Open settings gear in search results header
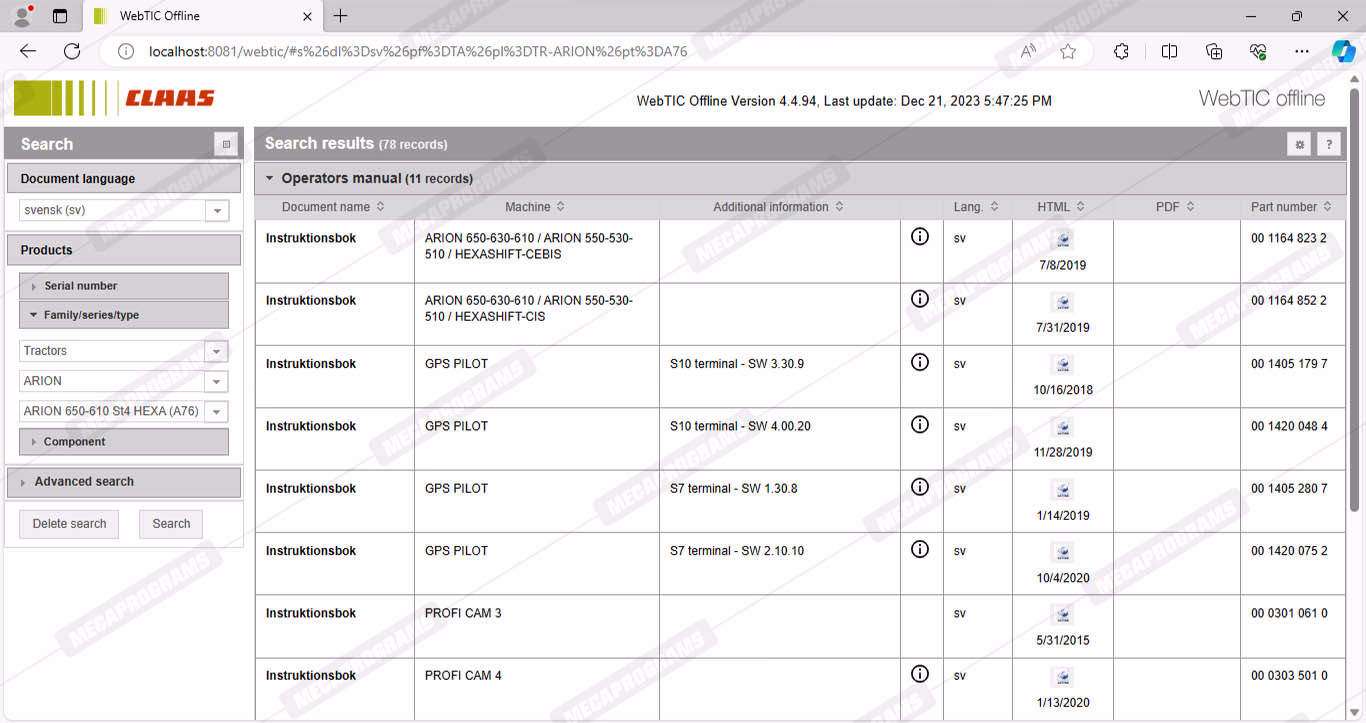 click(1299, 145)
